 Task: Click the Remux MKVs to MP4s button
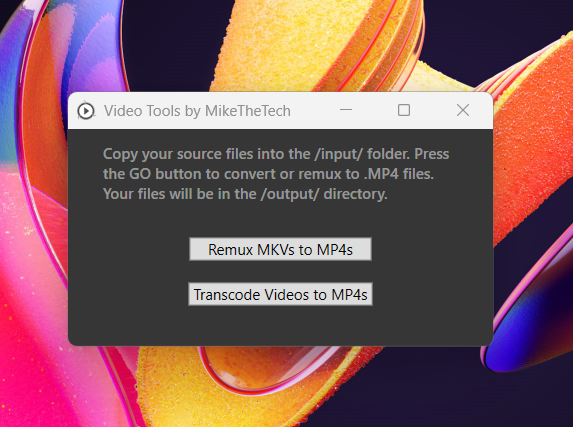tap(280, 249)
